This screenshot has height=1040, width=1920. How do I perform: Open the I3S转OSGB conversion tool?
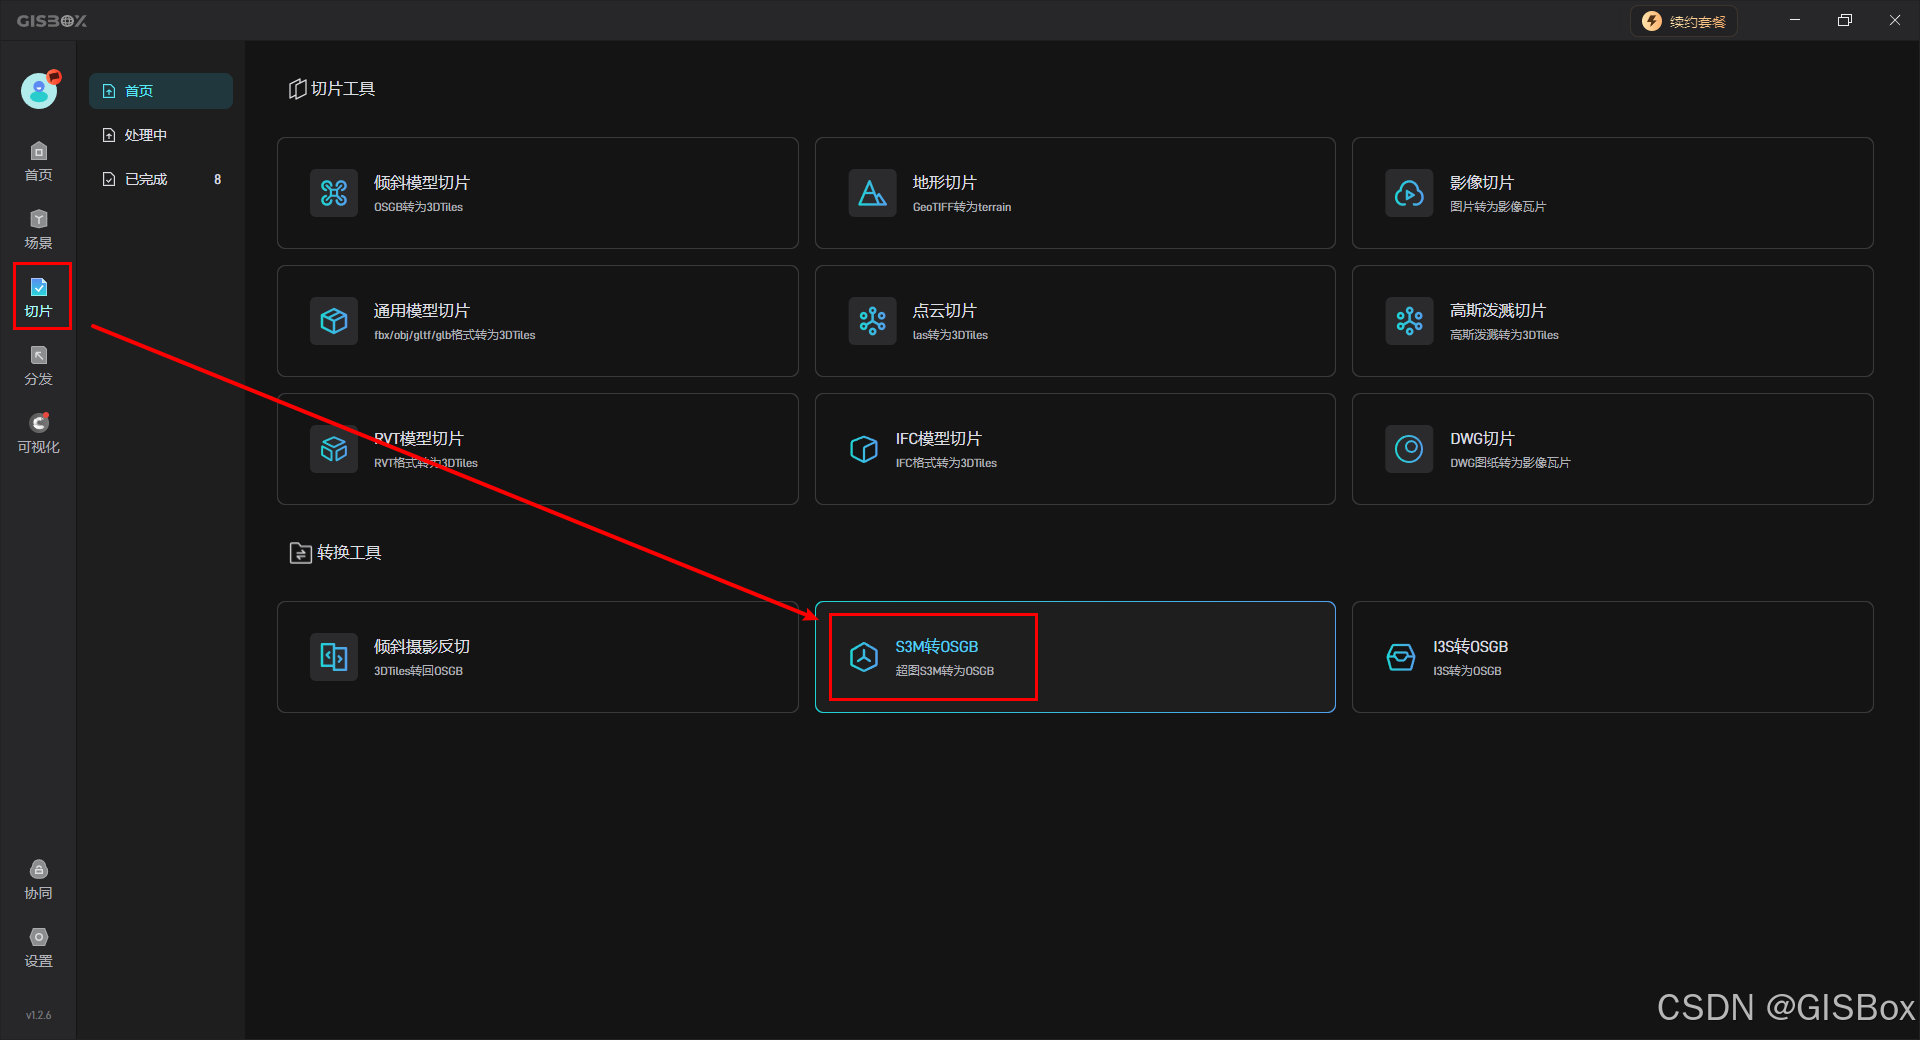tap(1612, 657)
